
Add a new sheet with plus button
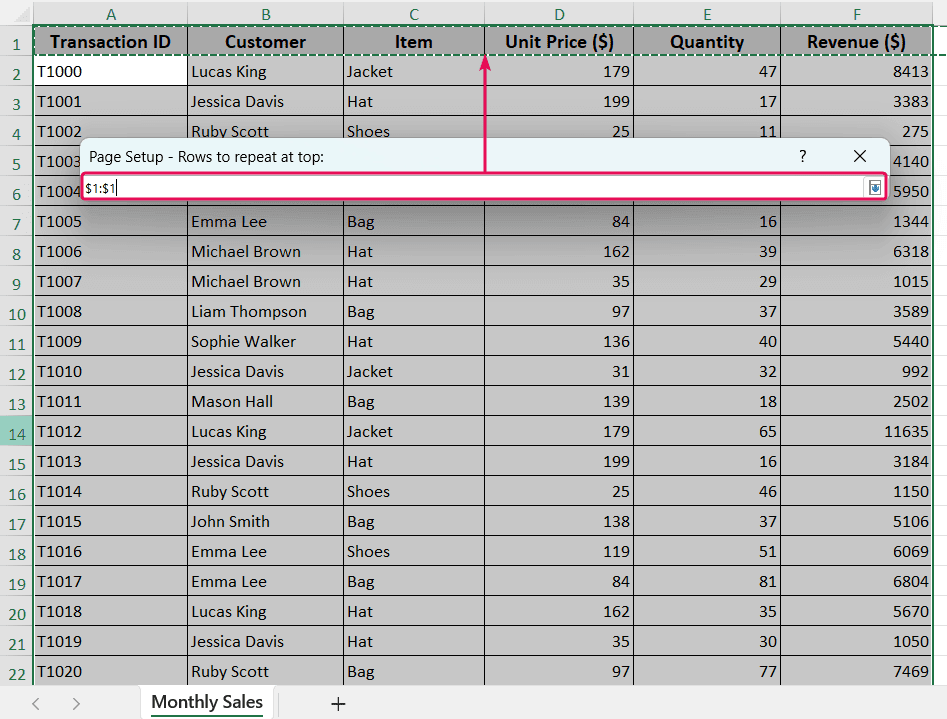click(x=338, y=703)
